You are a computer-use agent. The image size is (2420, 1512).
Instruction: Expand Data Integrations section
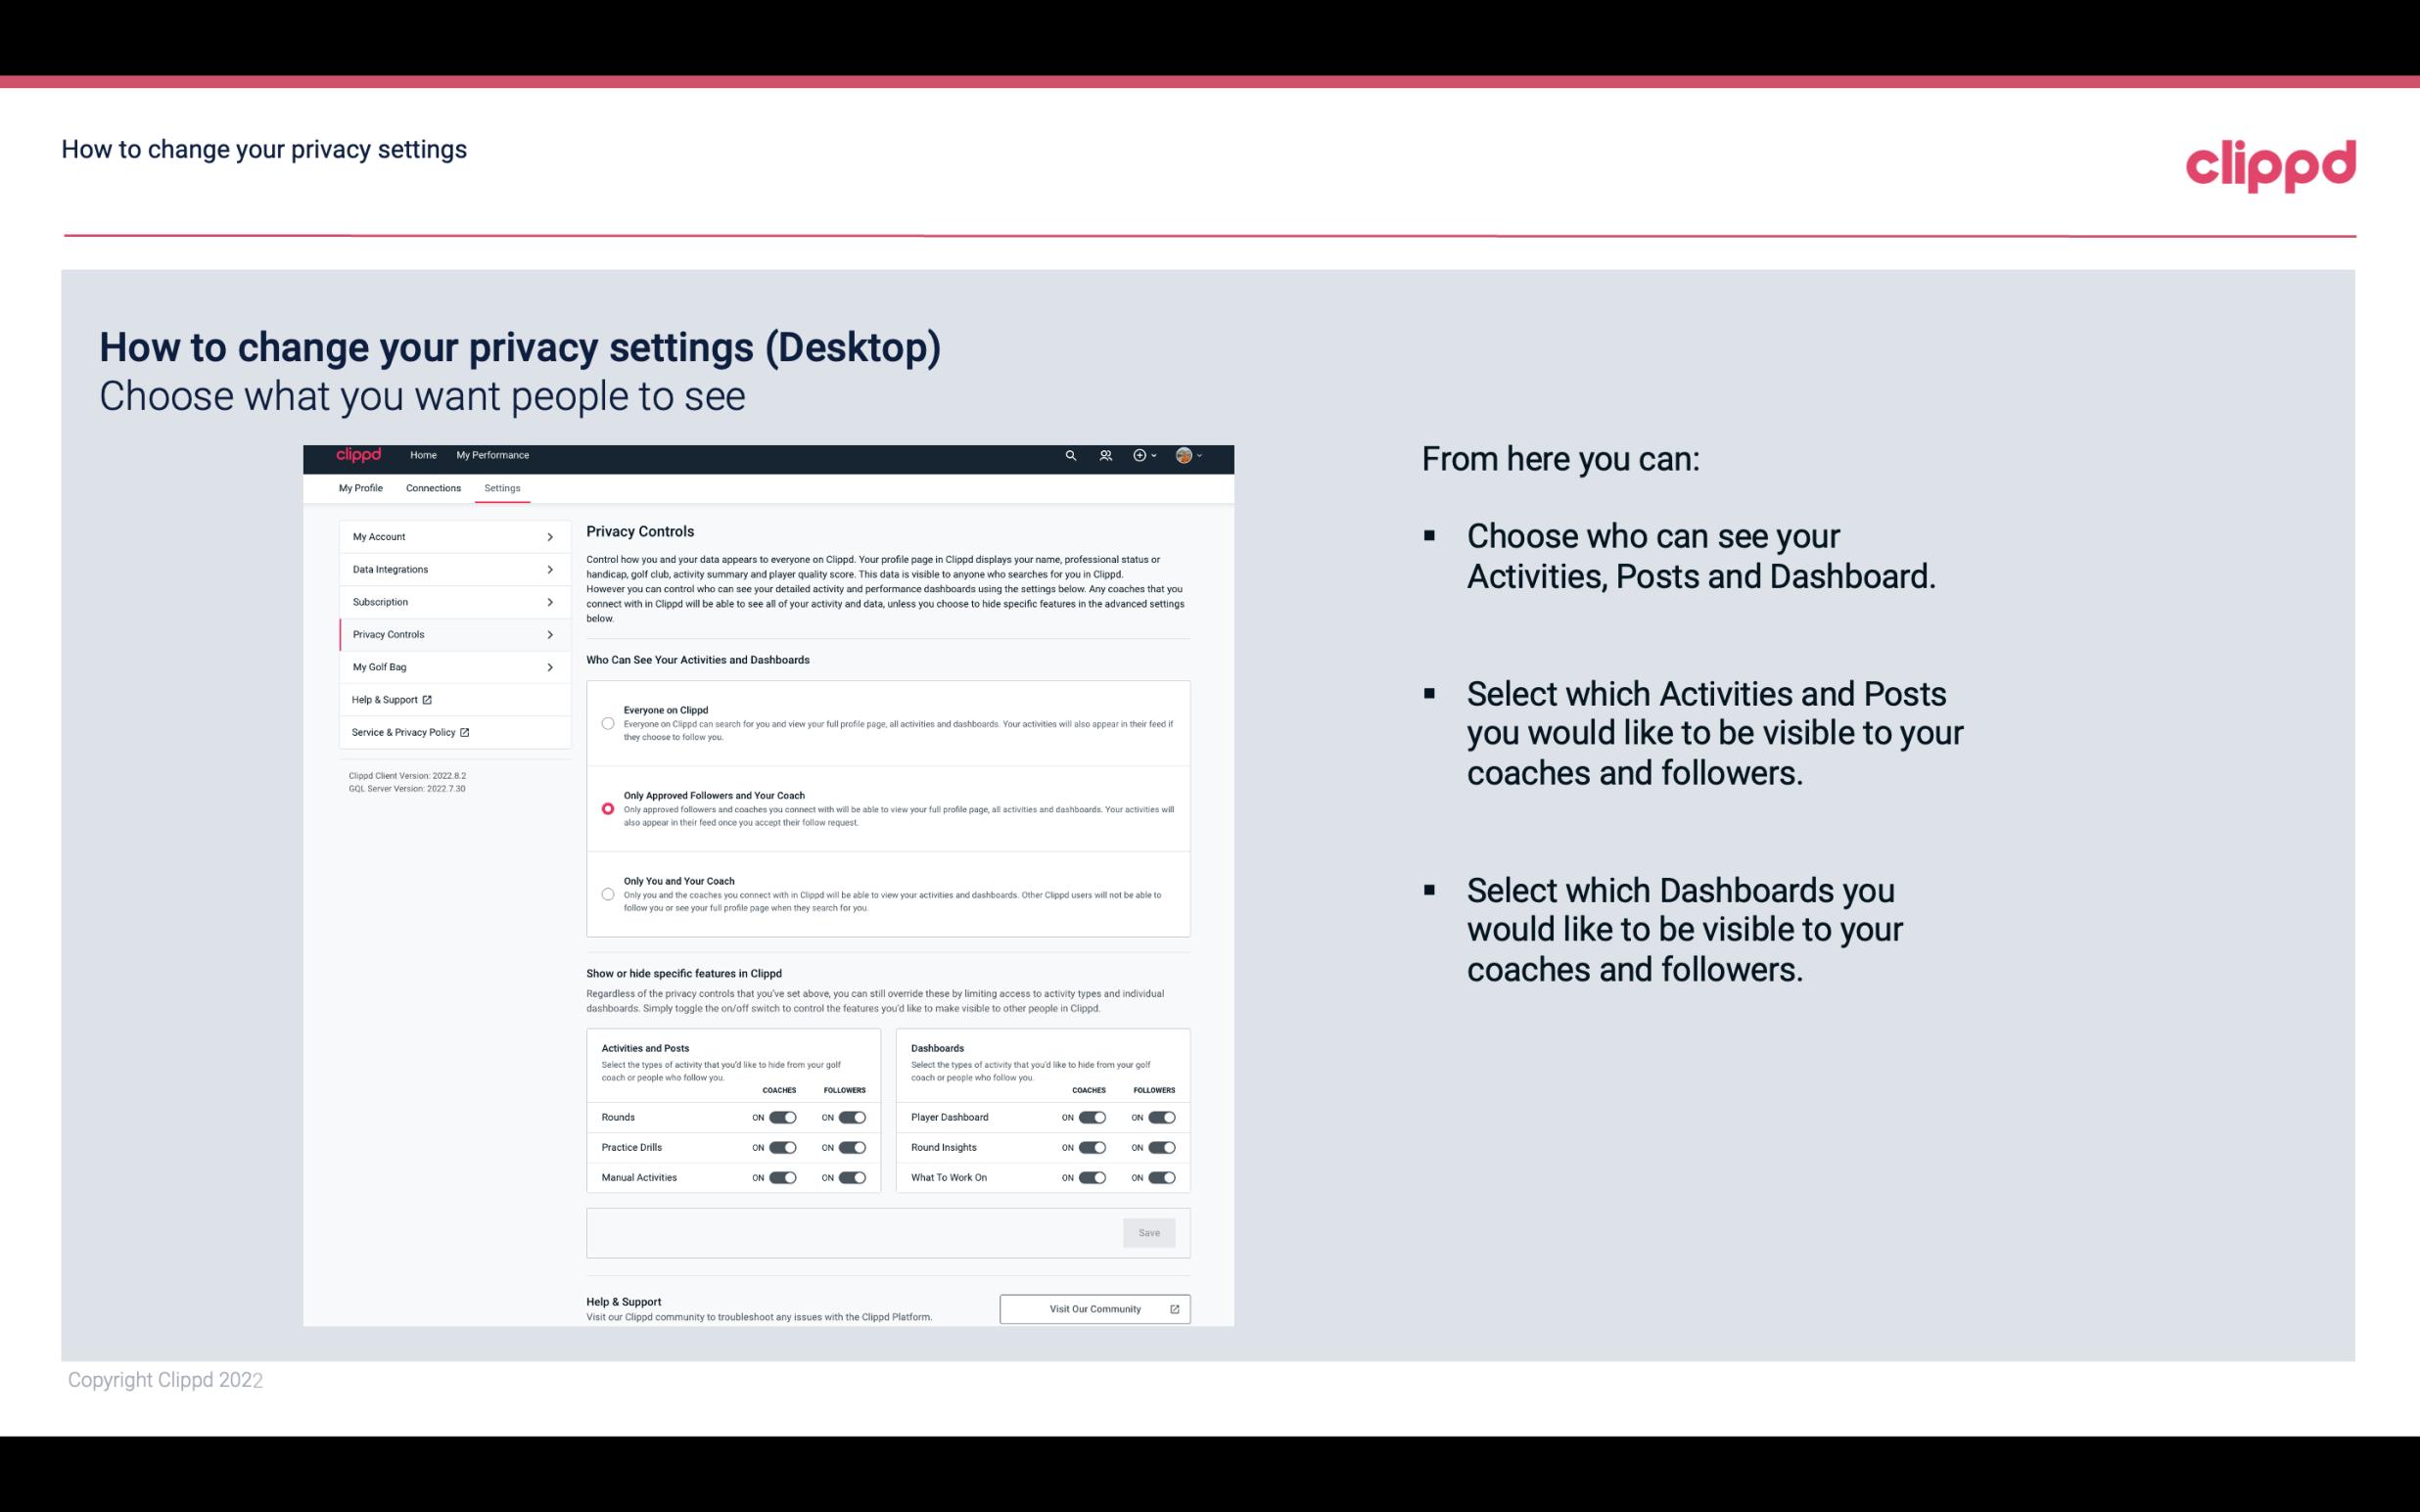coord(446,568)
